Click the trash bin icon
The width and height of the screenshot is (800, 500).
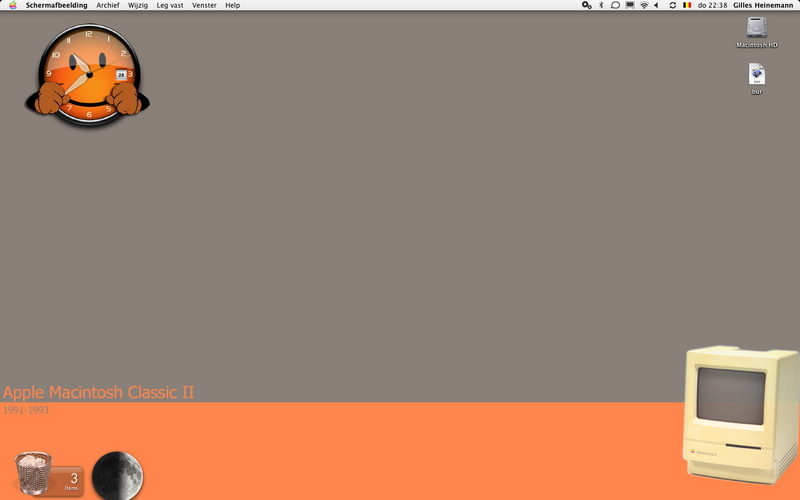tap(33, 472)
